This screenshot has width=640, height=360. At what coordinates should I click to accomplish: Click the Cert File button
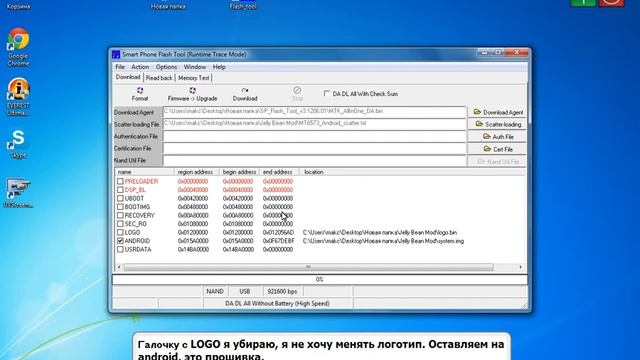coord(497,149)
